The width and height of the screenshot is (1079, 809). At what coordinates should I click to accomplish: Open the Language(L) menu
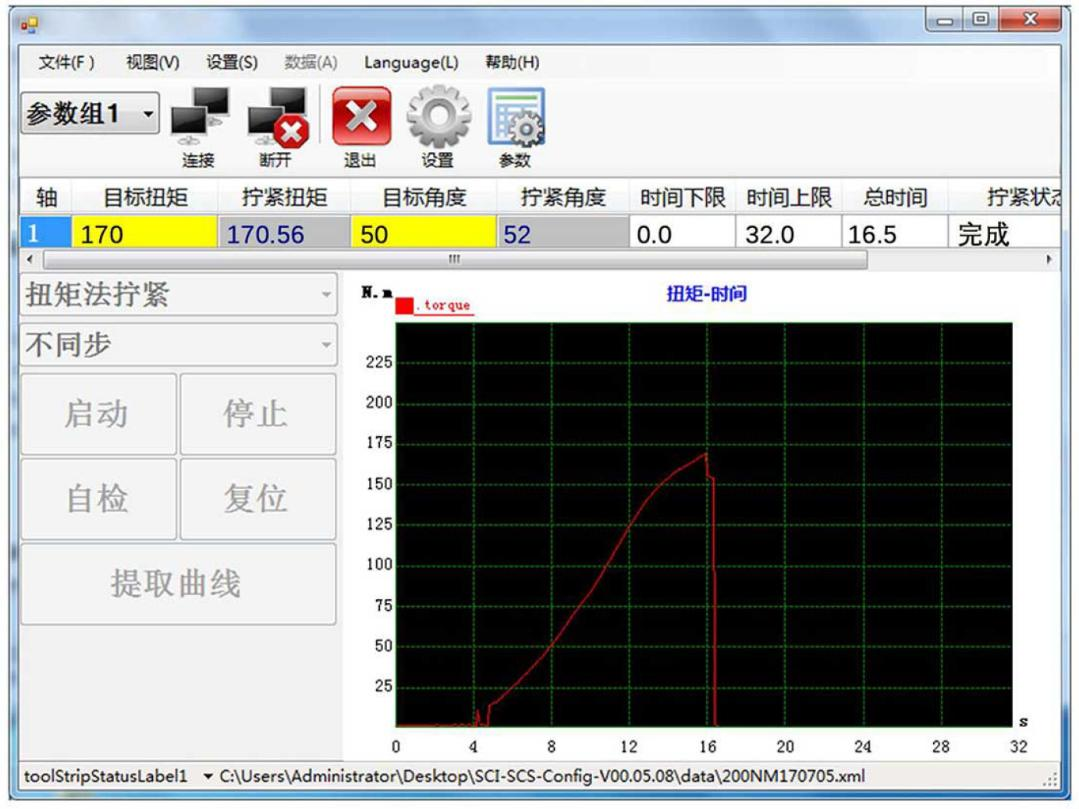tap(410, 62)
